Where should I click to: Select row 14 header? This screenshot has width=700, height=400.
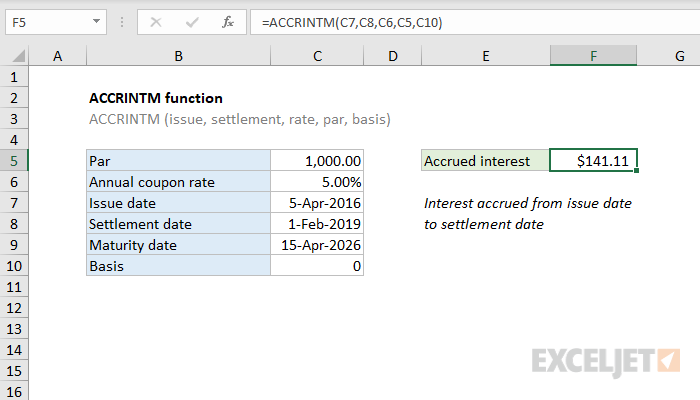(14, 350)
